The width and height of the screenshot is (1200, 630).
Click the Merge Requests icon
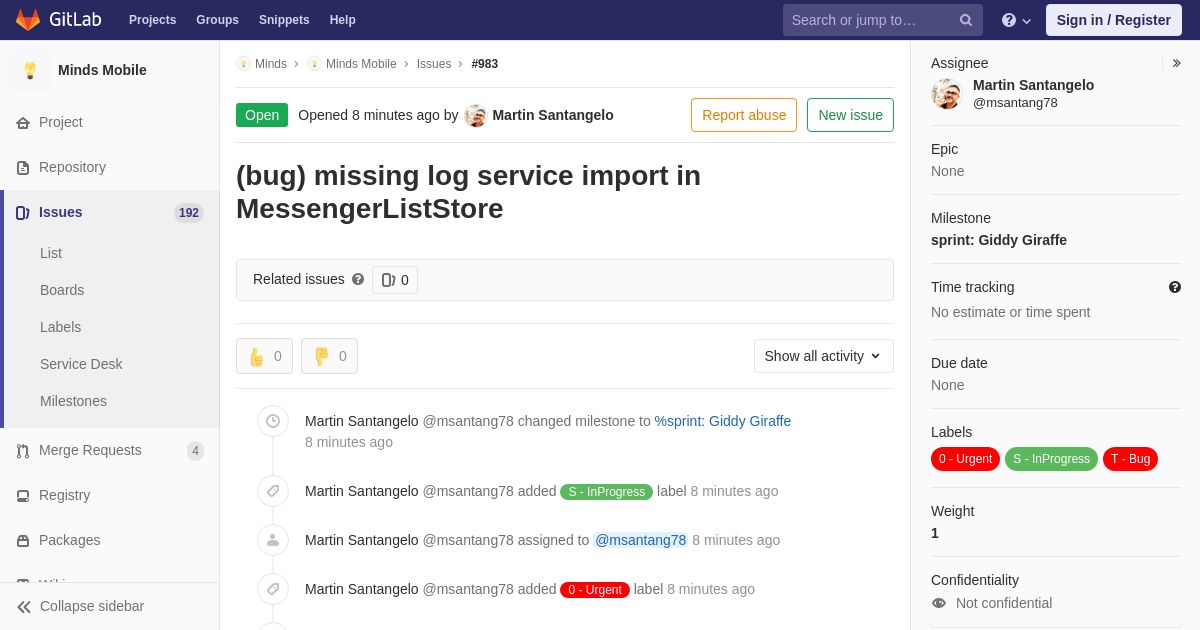23,451
